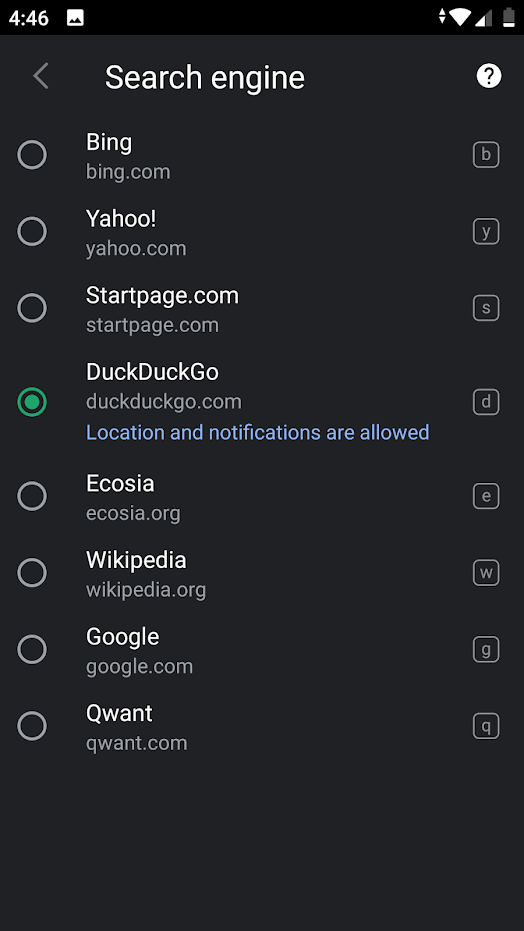Screen dimensions: 524x931
Task: Tap the Yahoo 'y' shortcut badge
Action: point(486,232)
